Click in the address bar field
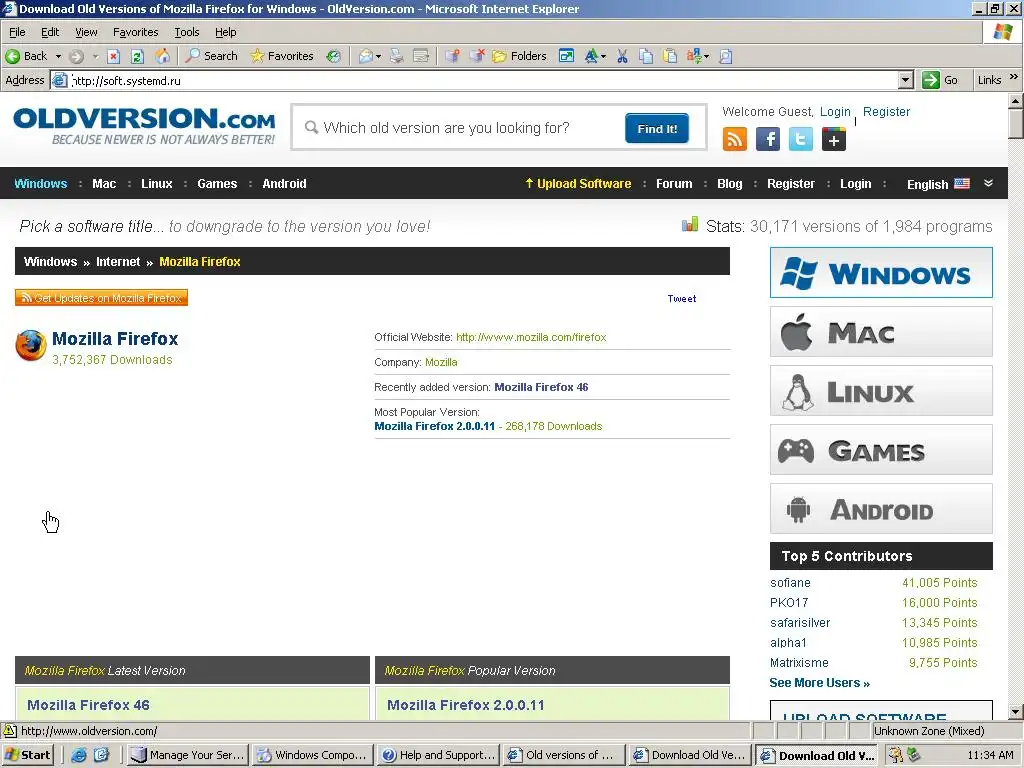The width and height of the screenshot is (1024, 768). [x=483, y=80]
